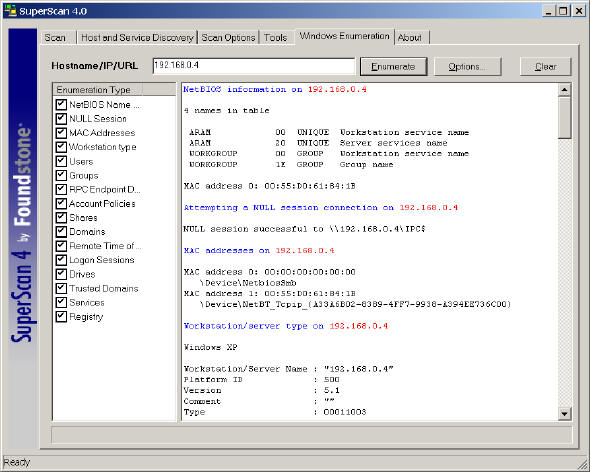Close the SuperScan 4.0 window
This screenshot has height=472, width=590.
pos(579,11)
